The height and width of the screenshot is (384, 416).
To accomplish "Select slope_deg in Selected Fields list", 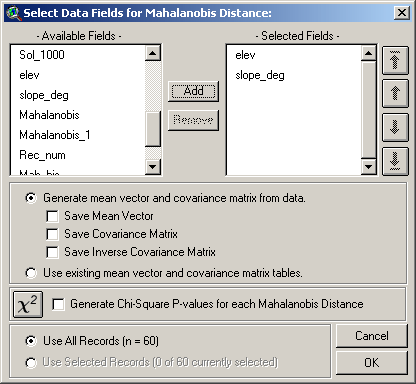I will (x=260, y=75).
